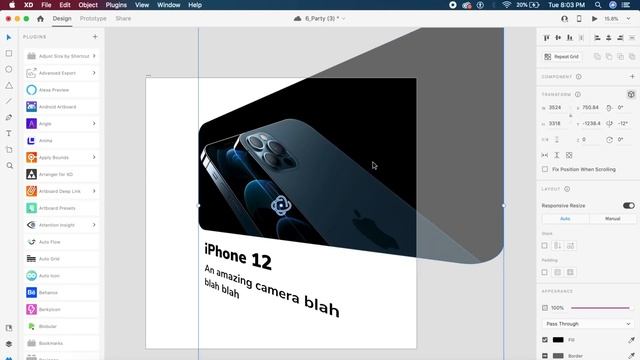Select same padding for all edges
Viewport: 640px width, 360px height.
point(558,272)
